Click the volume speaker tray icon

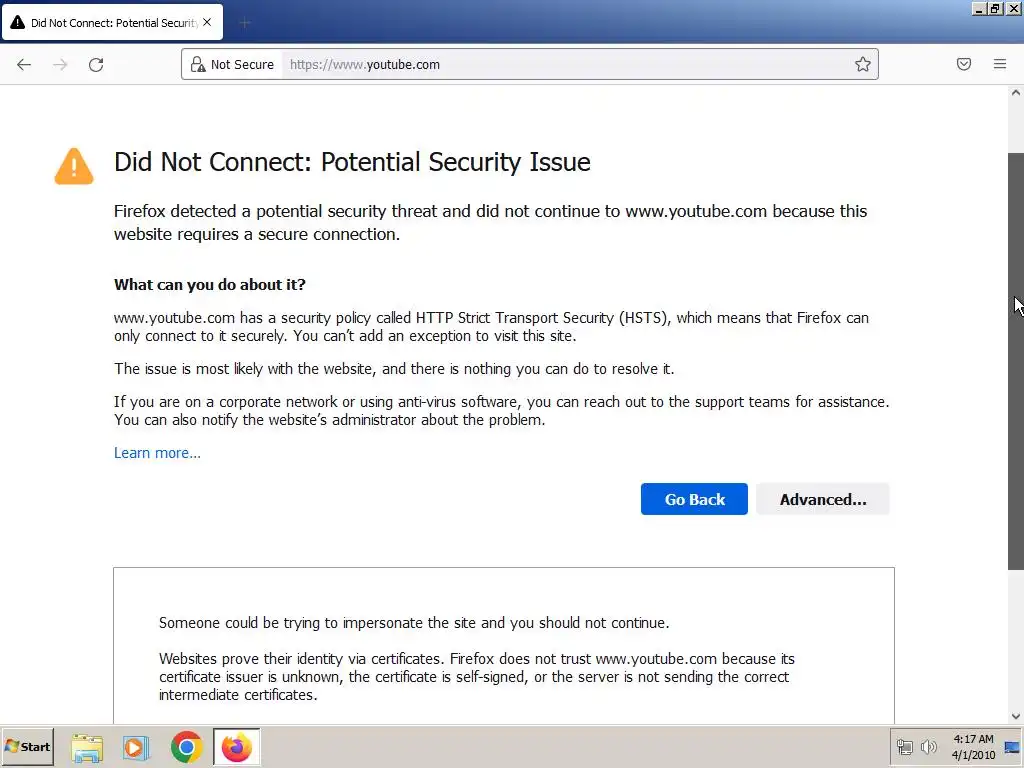[928, 747]
